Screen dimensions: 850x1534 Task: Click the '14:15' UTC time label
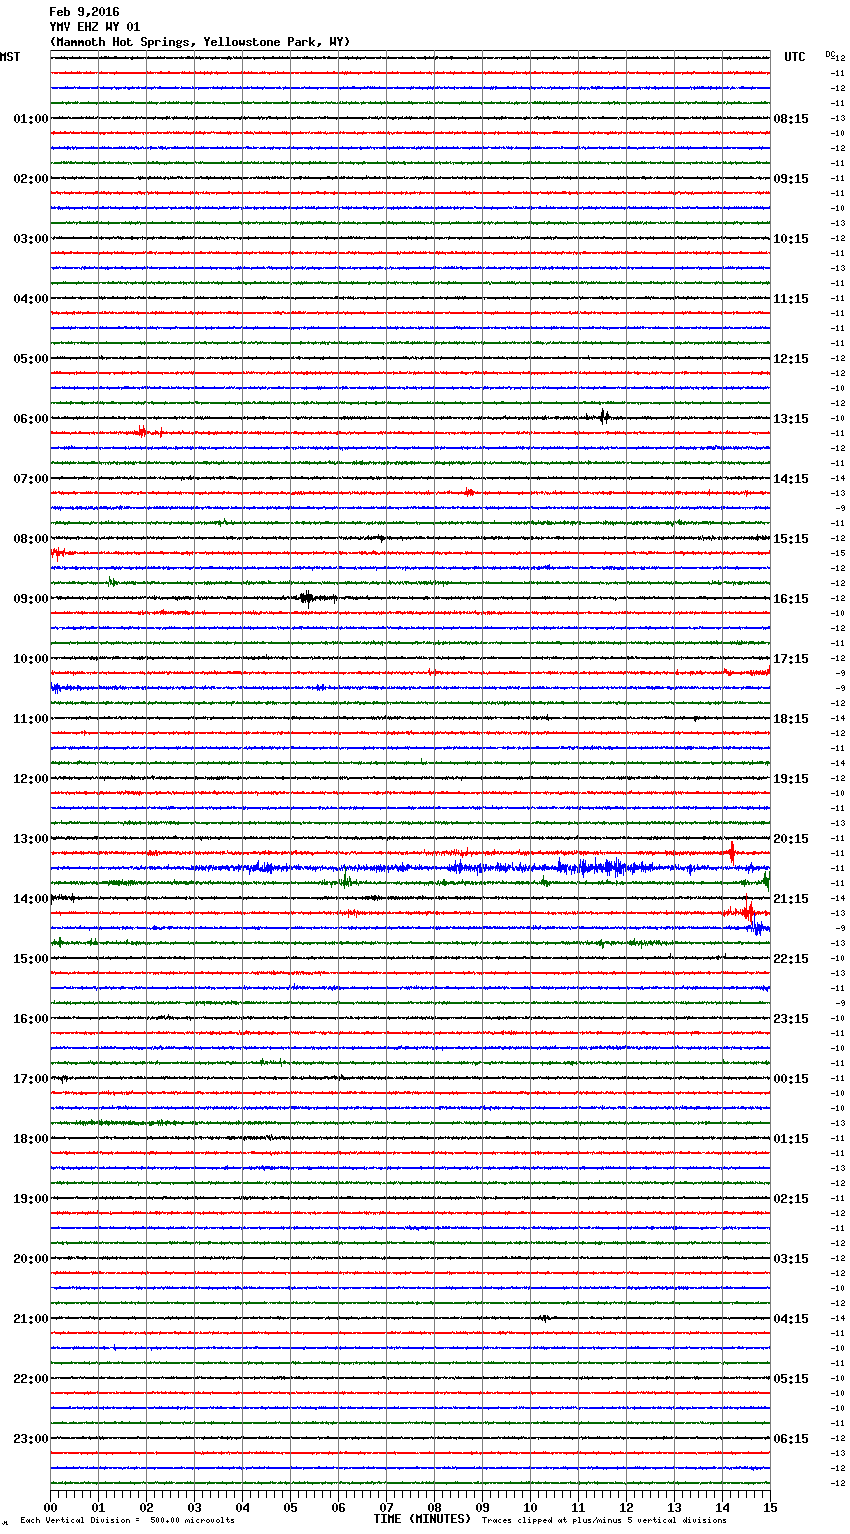point(791,479)
